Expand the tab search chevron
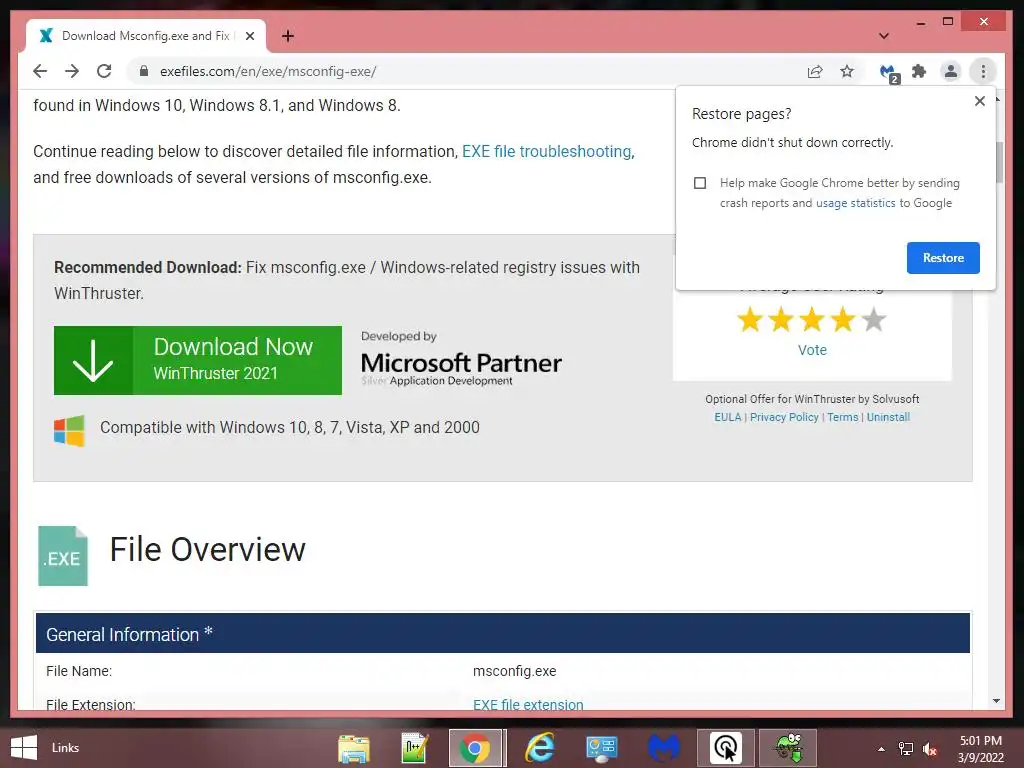Viewport: 1024px width, 768px height. click(884, 36)
